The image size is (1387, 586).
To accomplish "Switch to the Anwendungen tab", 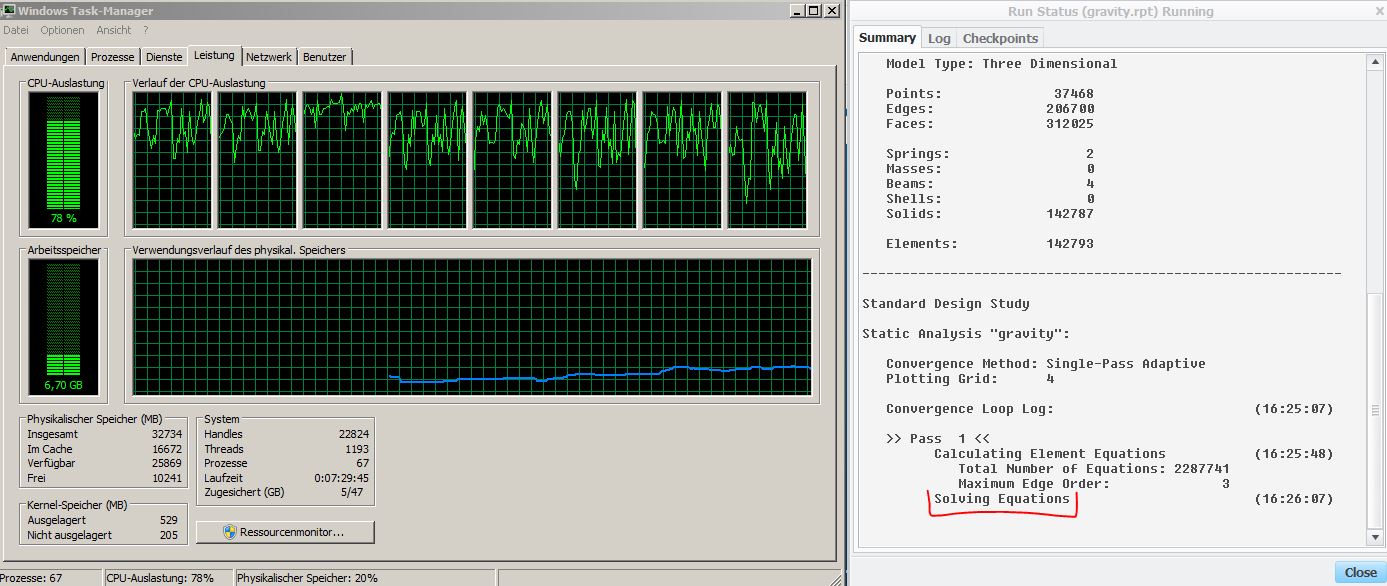I will click(x=44, y=57).
